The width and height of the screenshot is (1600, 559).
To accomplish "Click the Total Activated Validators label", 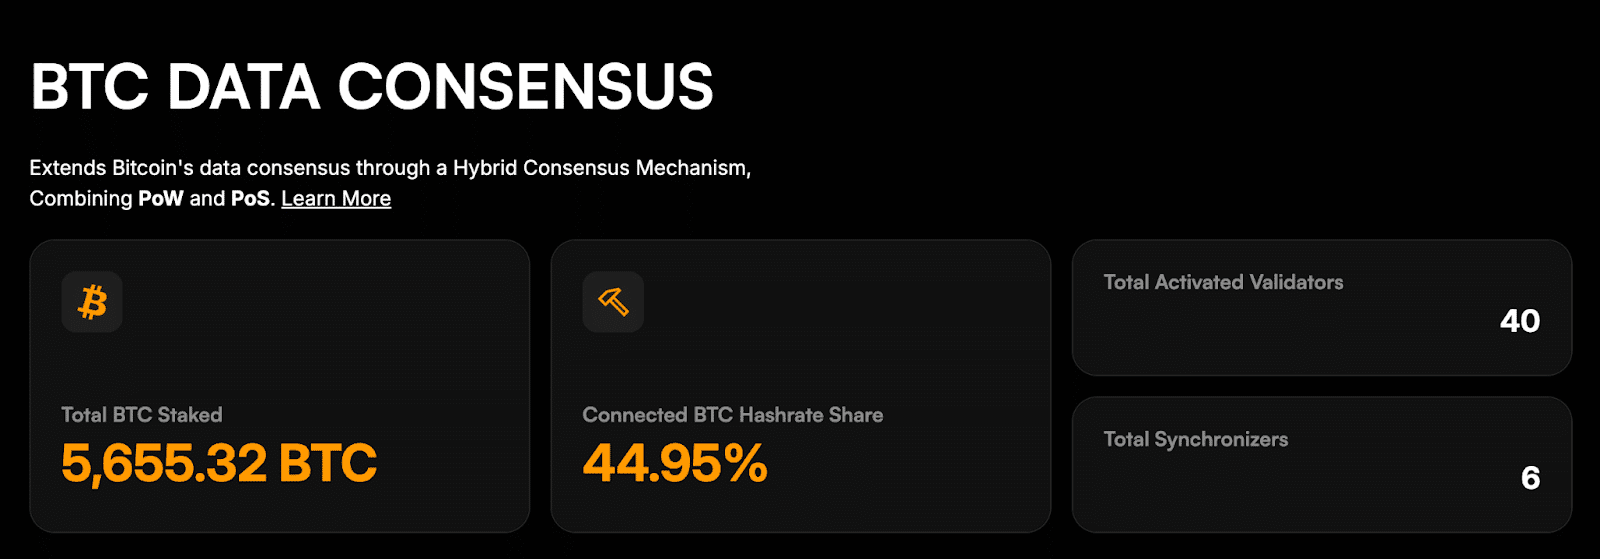I will pyautogui.click(x=1223, y=282).
